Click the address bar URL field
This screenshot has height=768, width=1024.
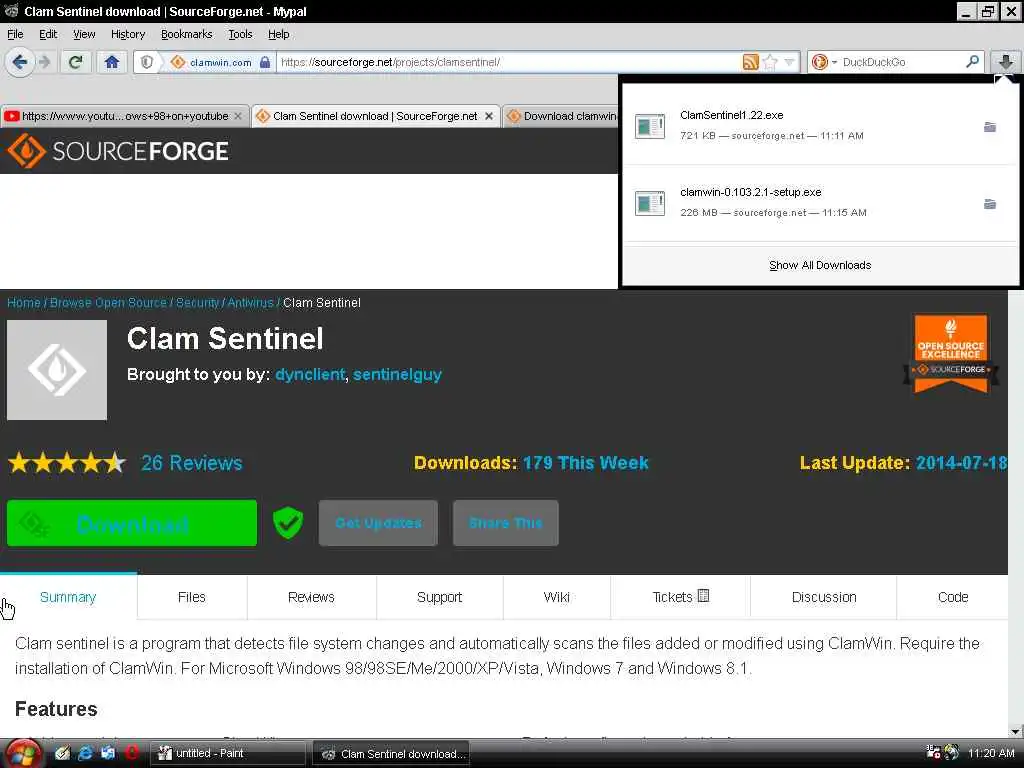pos(509,62)
